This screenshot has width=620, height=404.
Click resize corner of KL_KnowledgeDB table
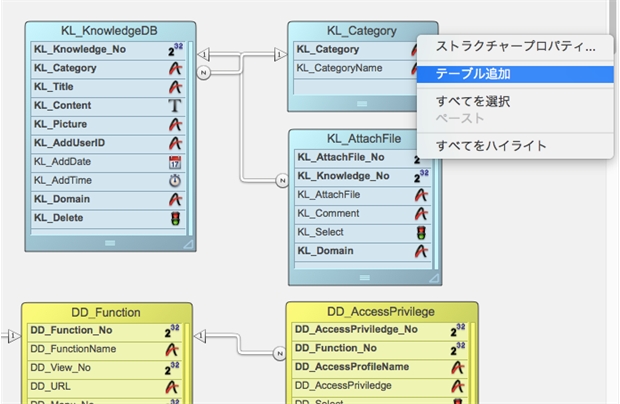(x=189, y=245)
